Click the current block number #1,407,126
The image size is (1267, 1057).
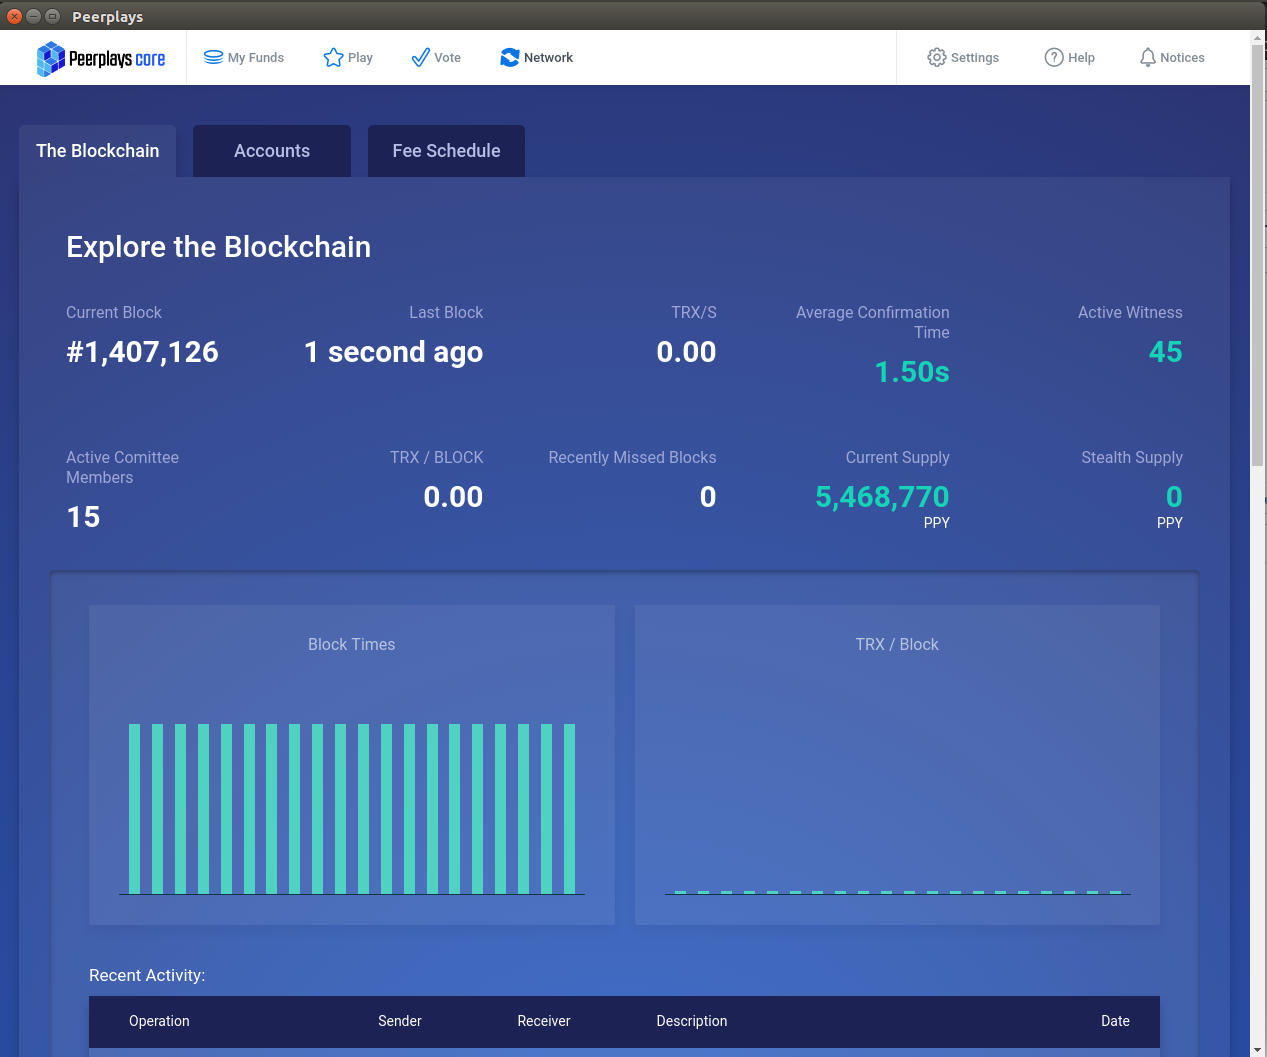[x=142, y=352]
